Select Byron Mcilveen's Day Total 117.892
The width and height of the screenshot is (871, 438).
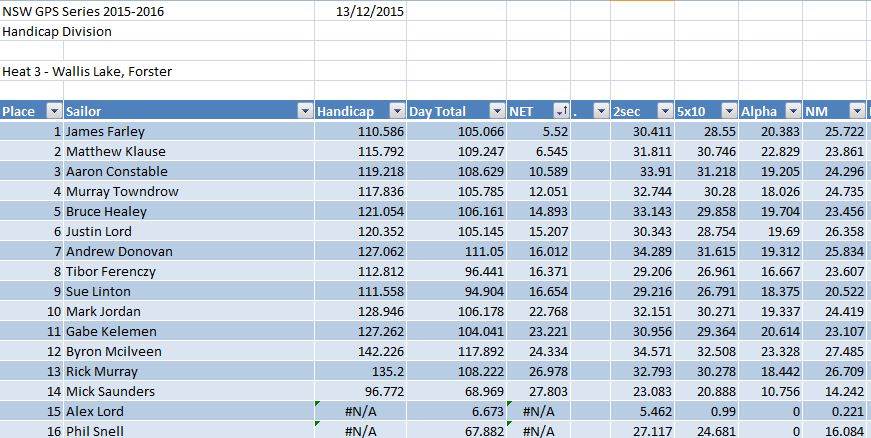pyautogui.click(x=456, y=351)
